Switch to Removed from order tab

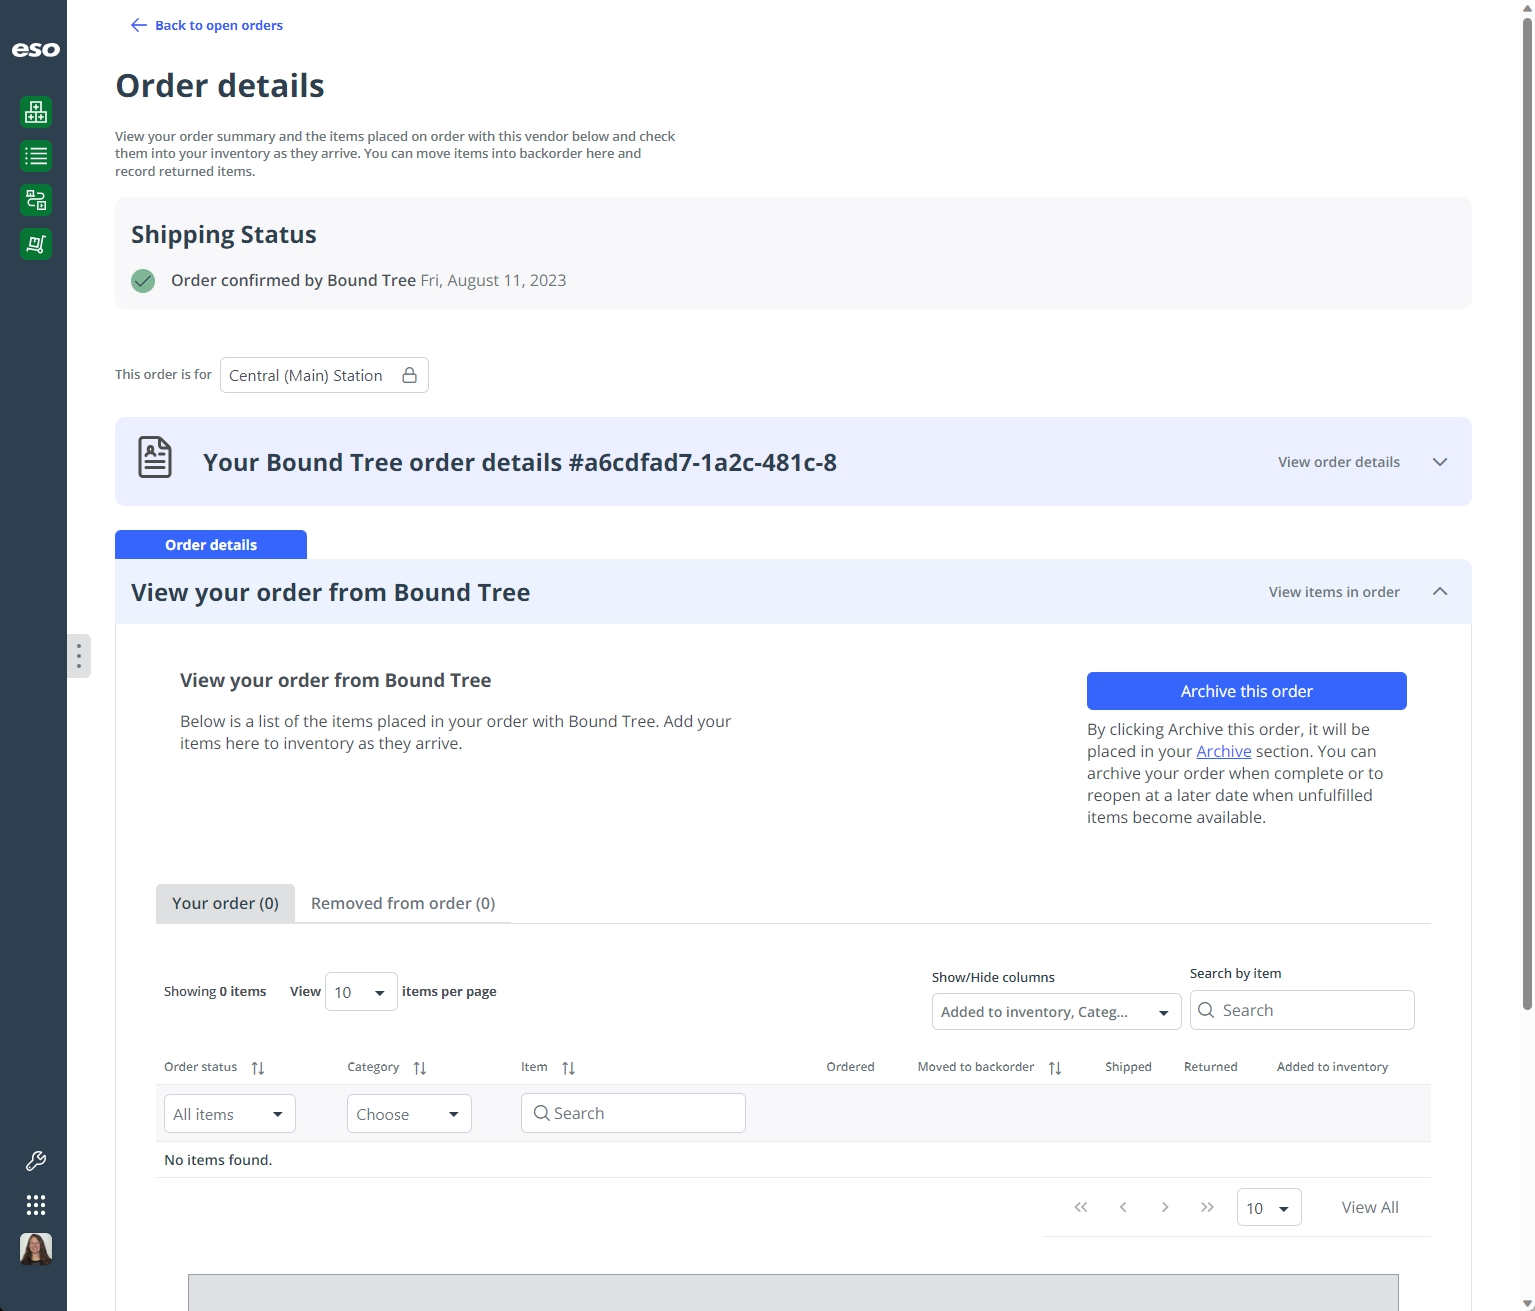pyautogui.click(x=403, y=903)
